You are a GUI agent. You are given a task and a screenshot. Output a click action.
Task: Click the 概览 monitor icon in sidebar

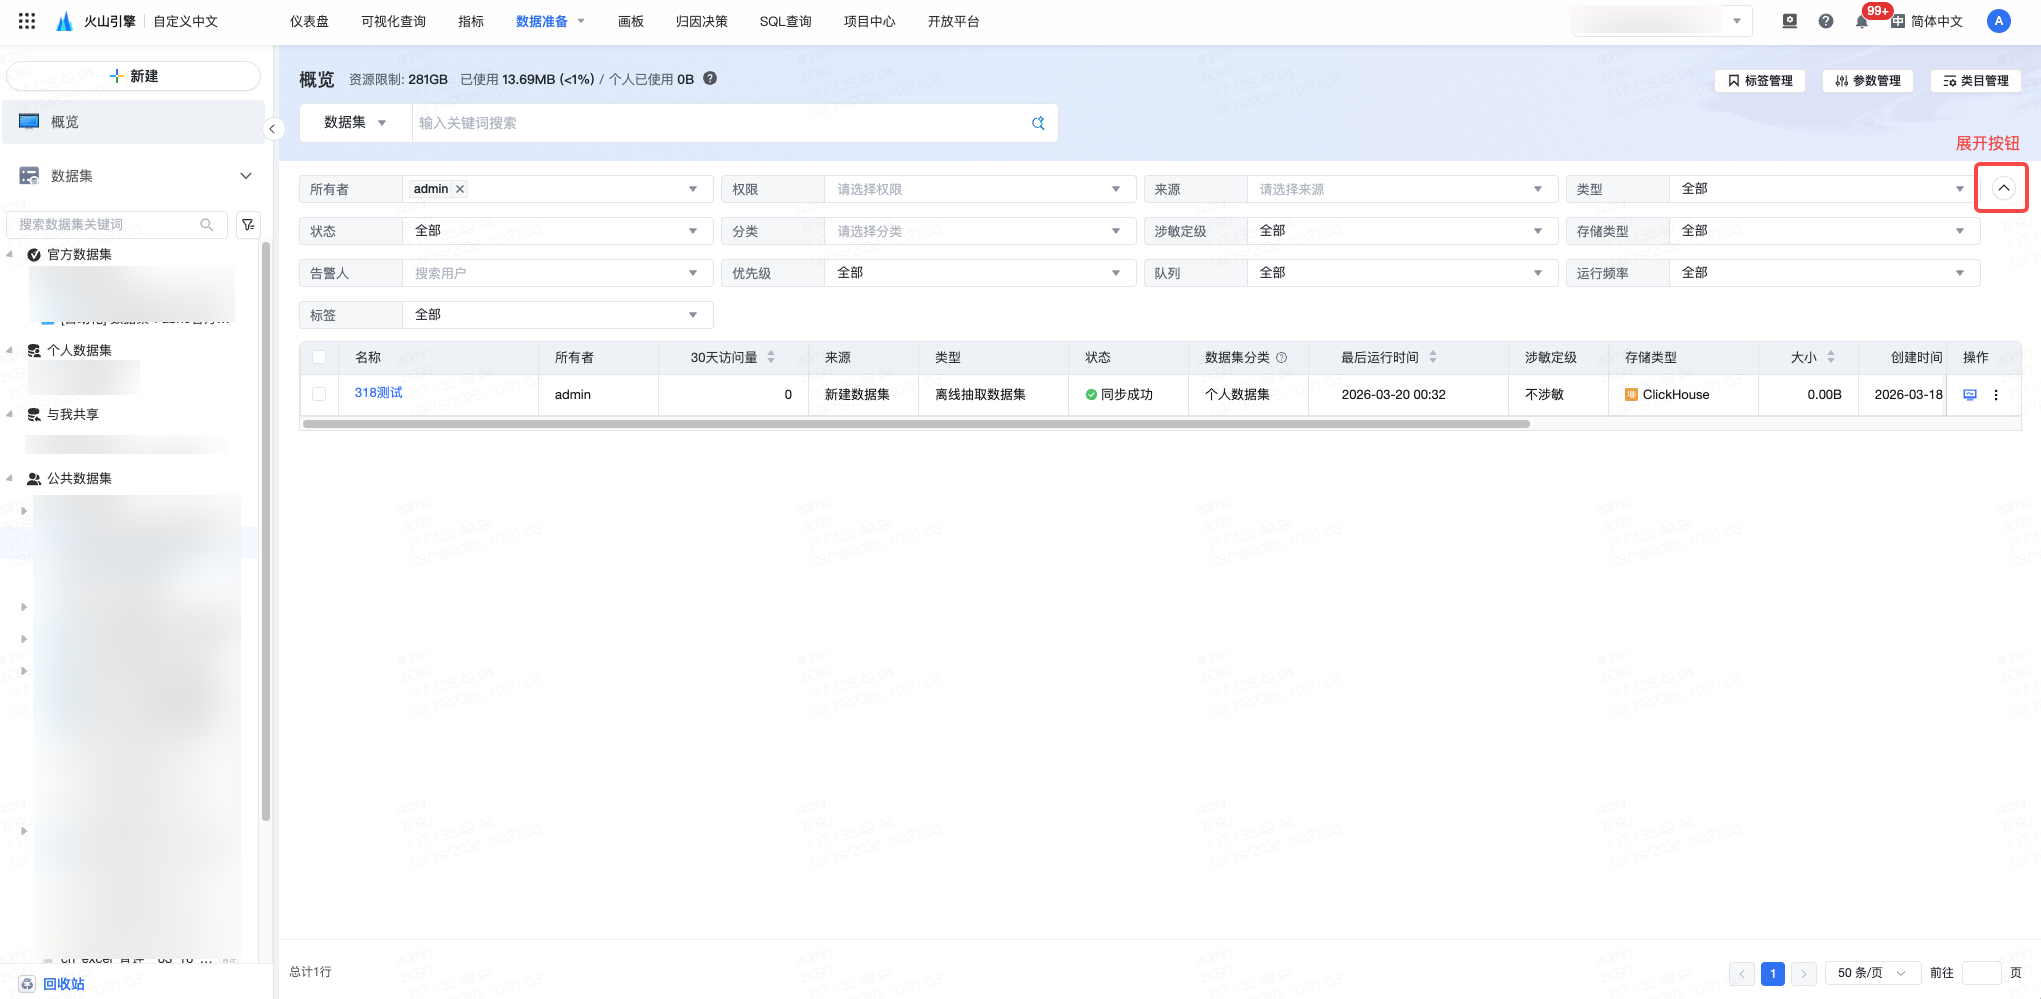(29, 122)
